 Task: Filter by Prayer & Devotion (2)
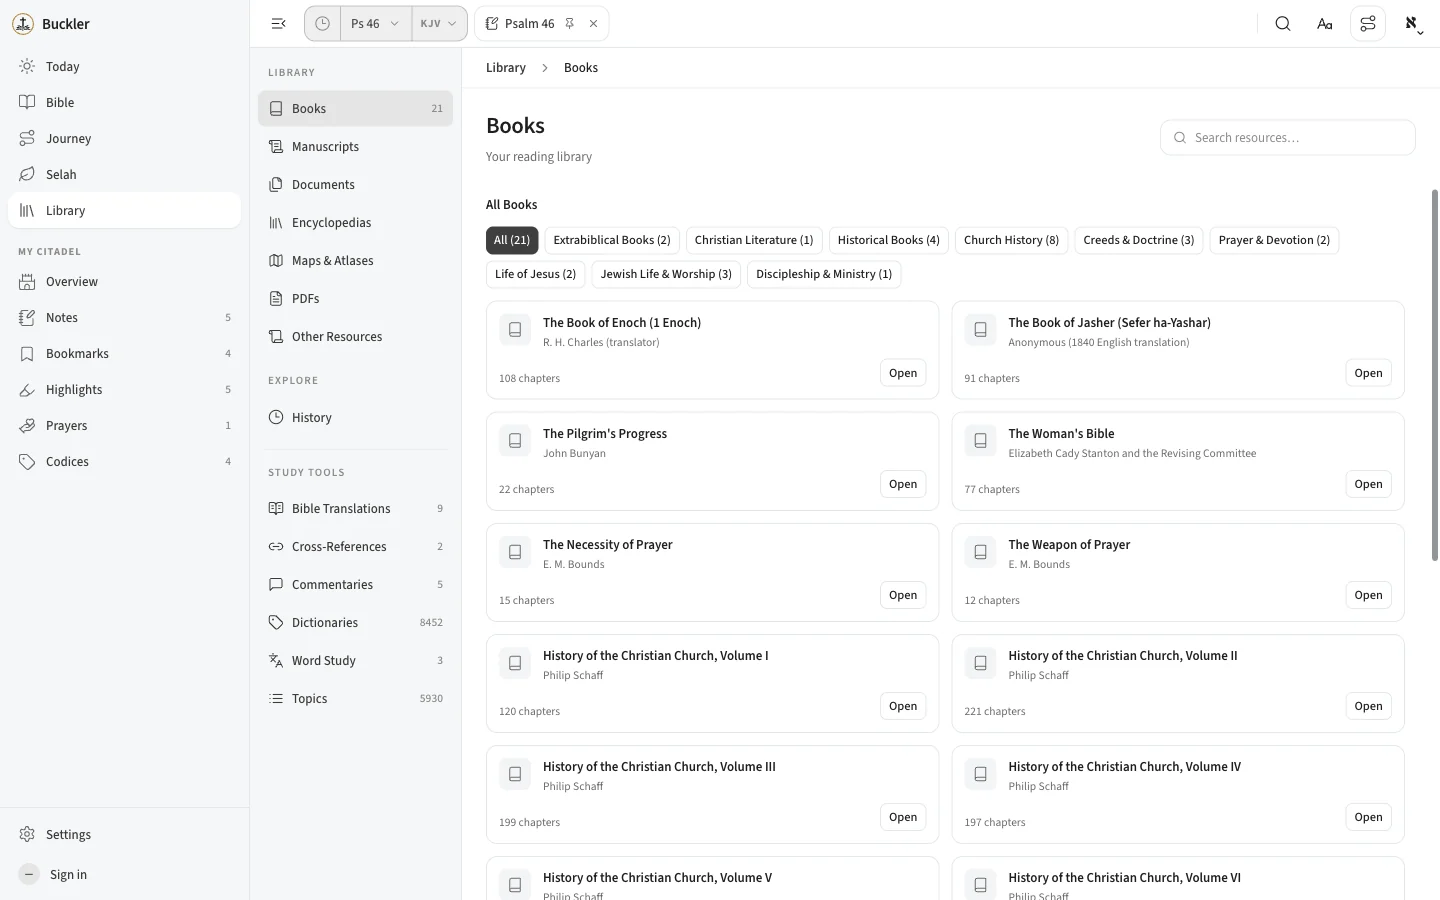coord(1274,241)
